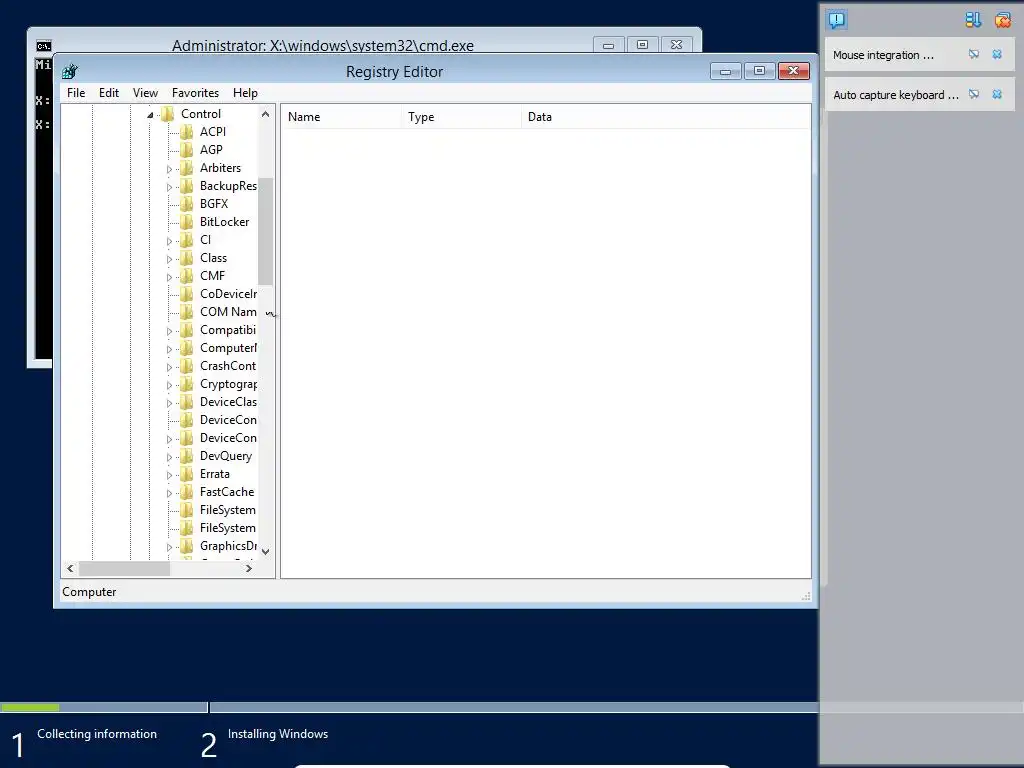Expand the CI key
This screenshot has width=1024, height=768.
pyautogui.click(x=169, y=241)
